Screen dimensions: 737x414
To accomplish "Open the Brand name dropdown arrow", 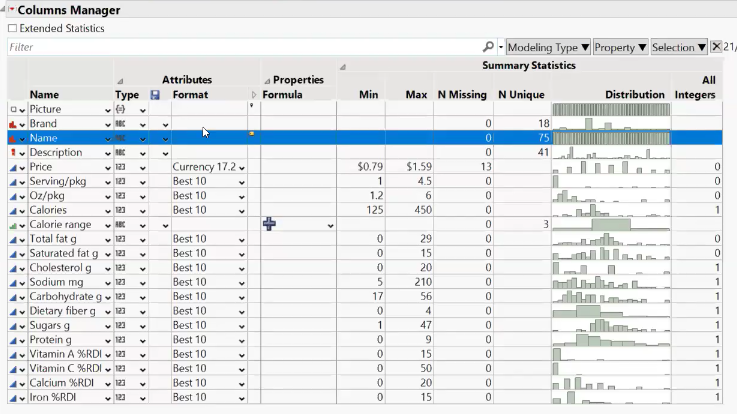I will [108, 125].
